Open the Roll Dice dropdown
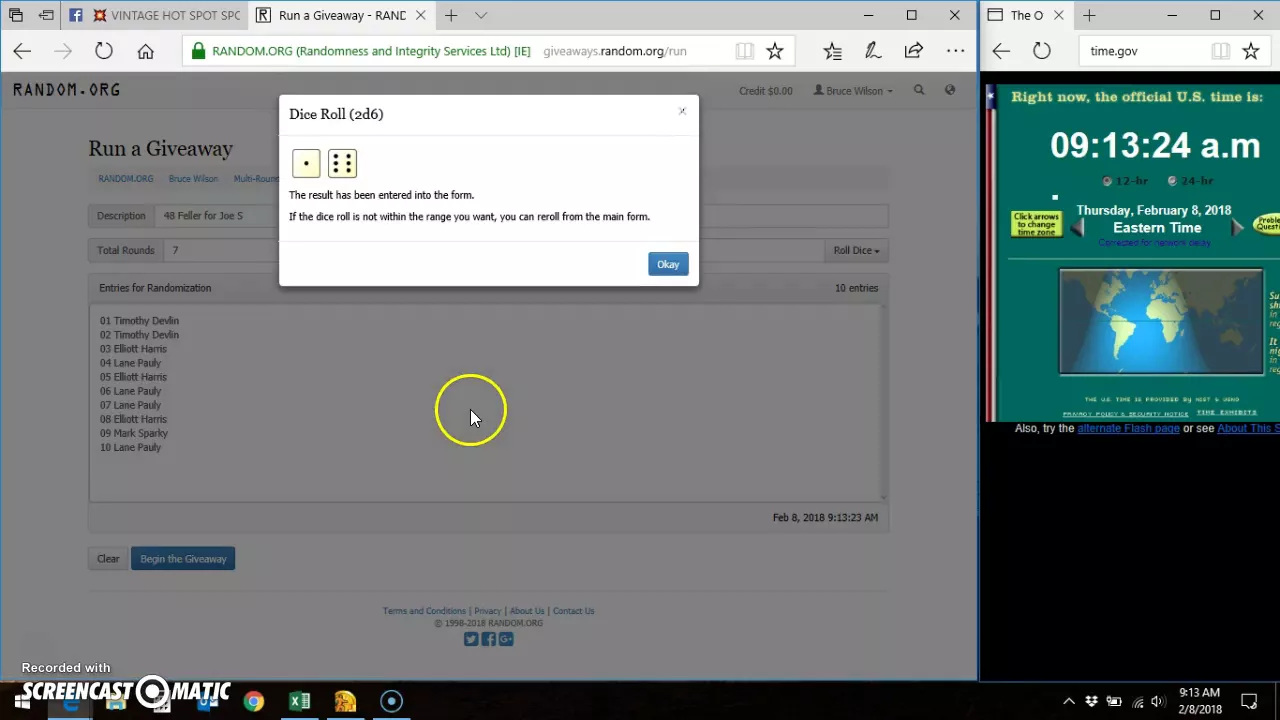1280x720 pixels. click(857, 250)
